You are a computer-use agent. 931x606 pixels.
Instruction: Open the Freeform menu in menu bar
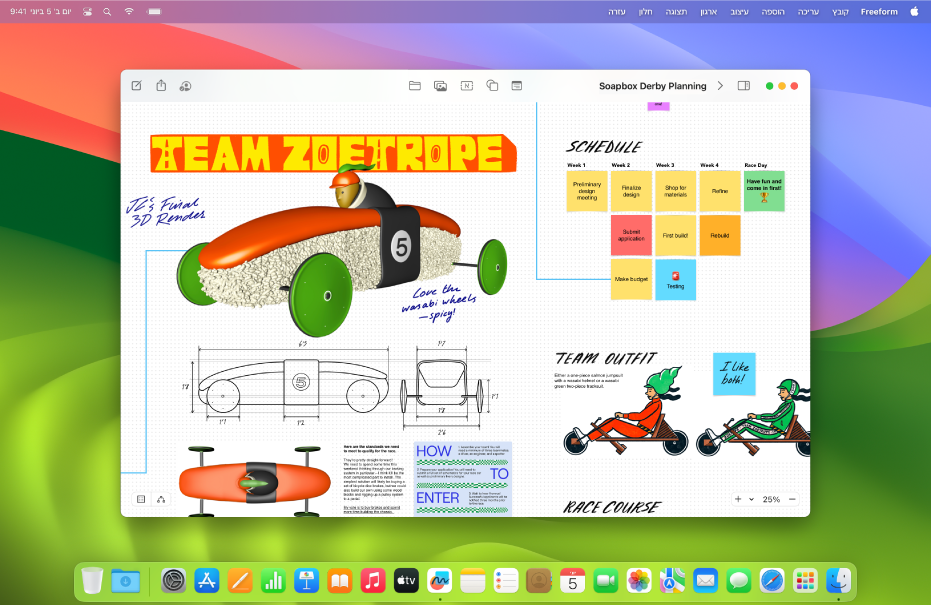pyautogui.click(x=879, y=11)
